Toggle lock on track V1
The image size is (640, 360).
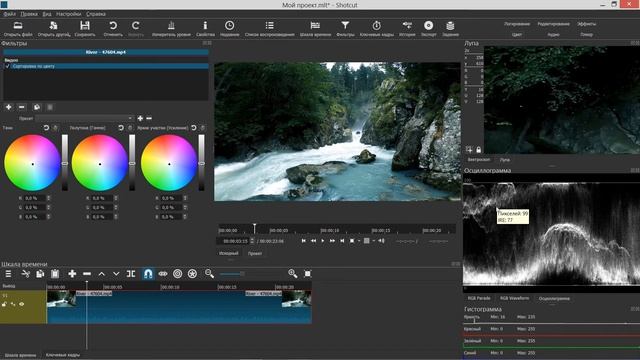point(4,304)
